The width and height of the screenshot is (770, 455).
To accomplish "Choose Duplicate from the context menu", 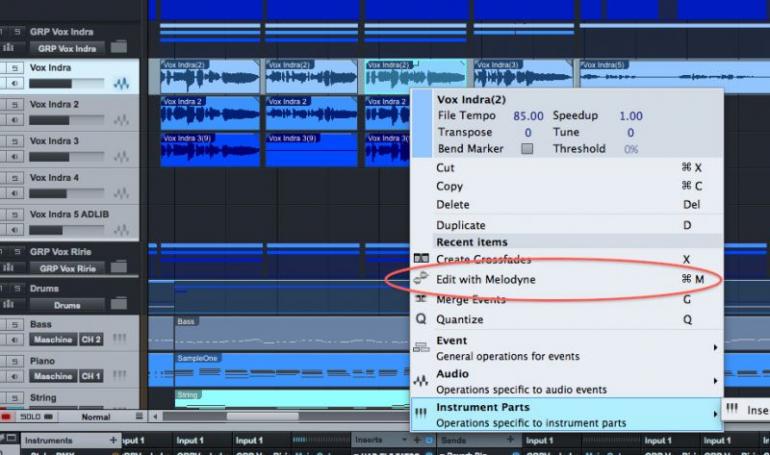I will (567, 225).
